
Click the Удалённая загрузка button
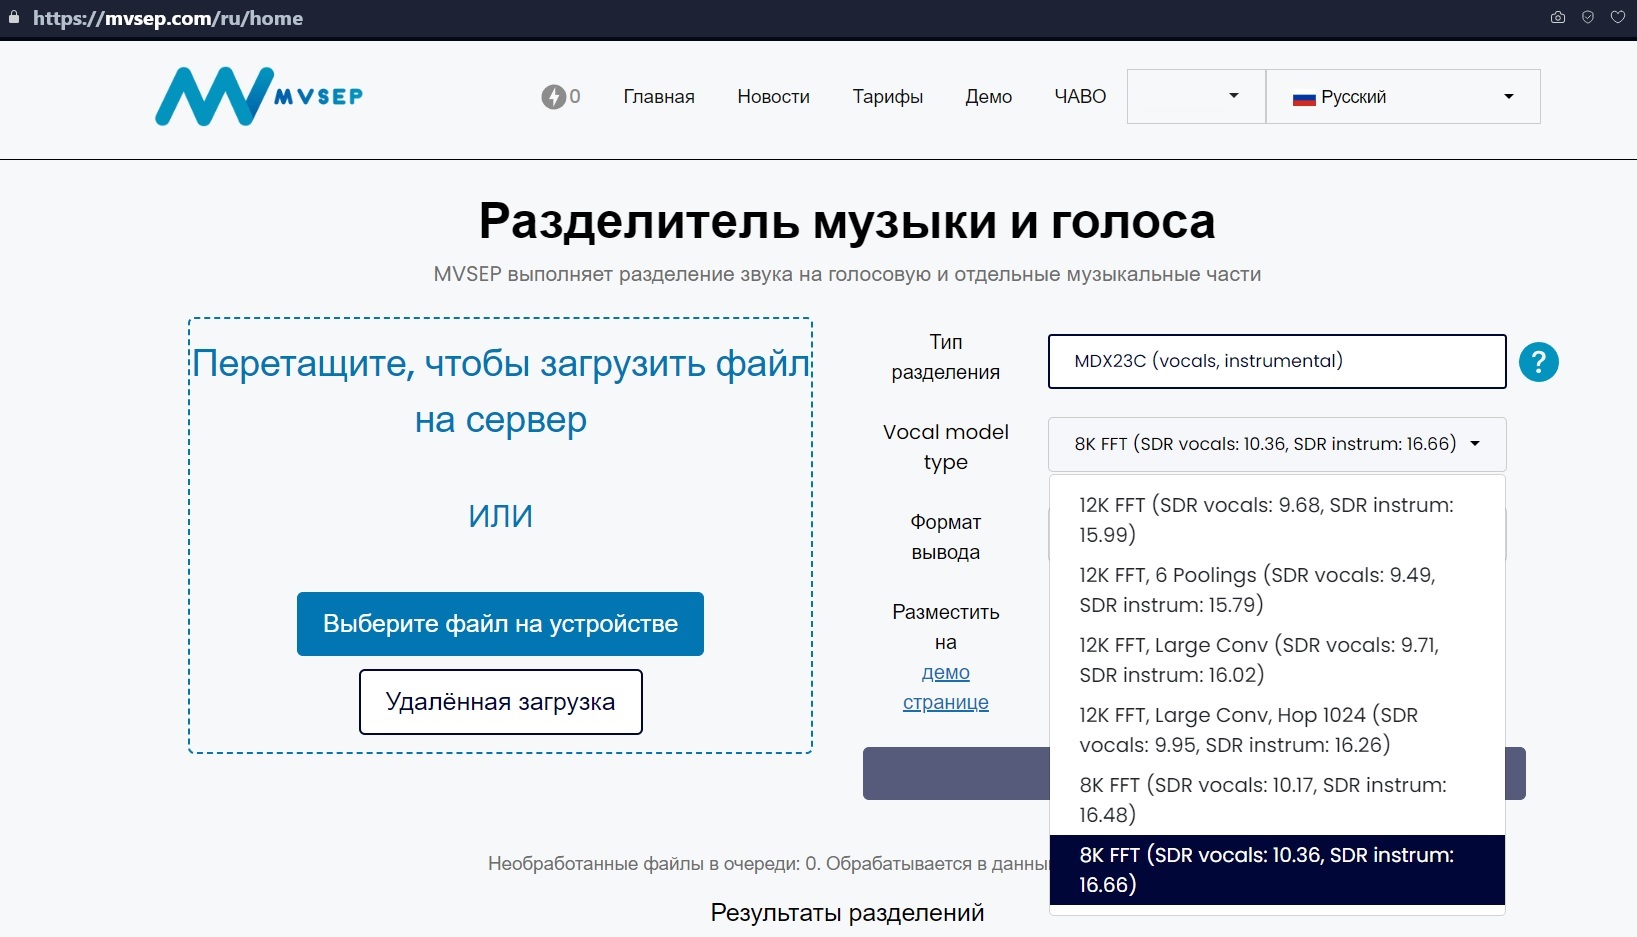click(x=500, y=702)
